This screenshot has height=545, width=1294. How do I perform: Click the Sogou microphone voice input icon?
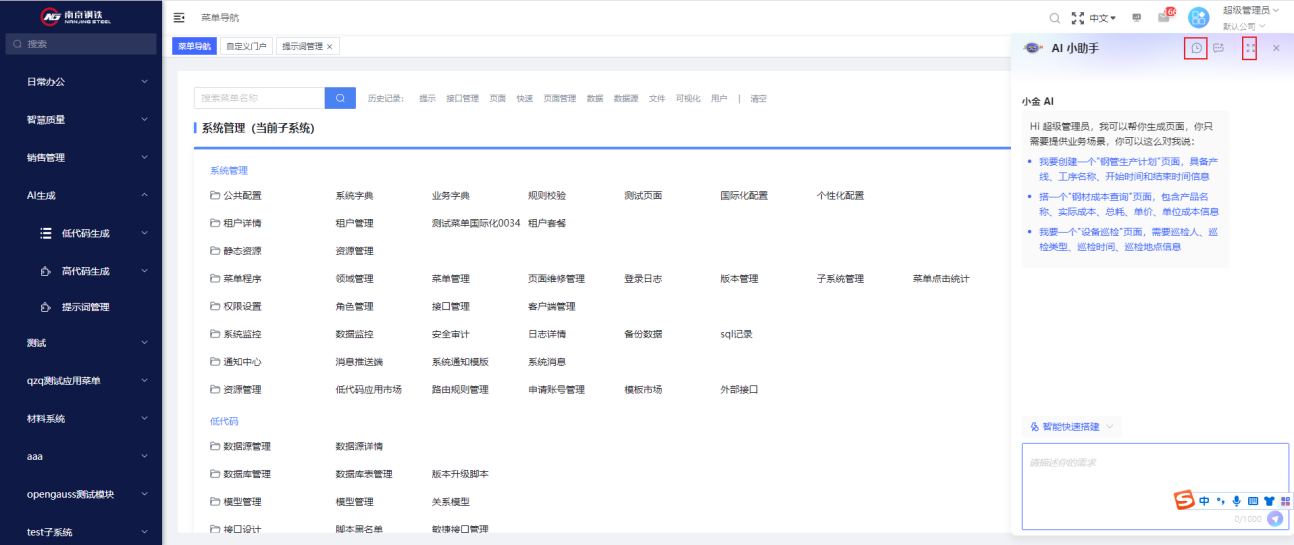tap(1236, 501)
